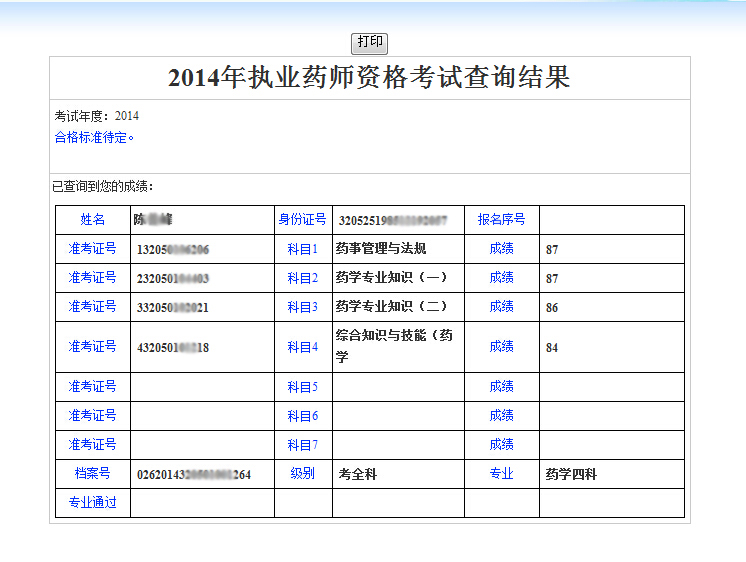Click the score 87 in the 药事管理与法规 row
The image size is (746, 562).
(x=552, y=249)
